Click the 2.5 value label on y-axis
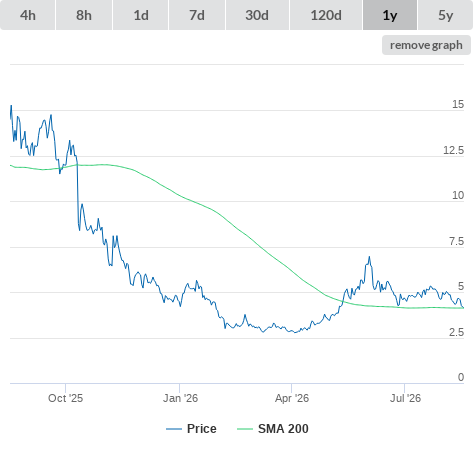This screenshot has height=455, width=474. click(x=456, y=332)
